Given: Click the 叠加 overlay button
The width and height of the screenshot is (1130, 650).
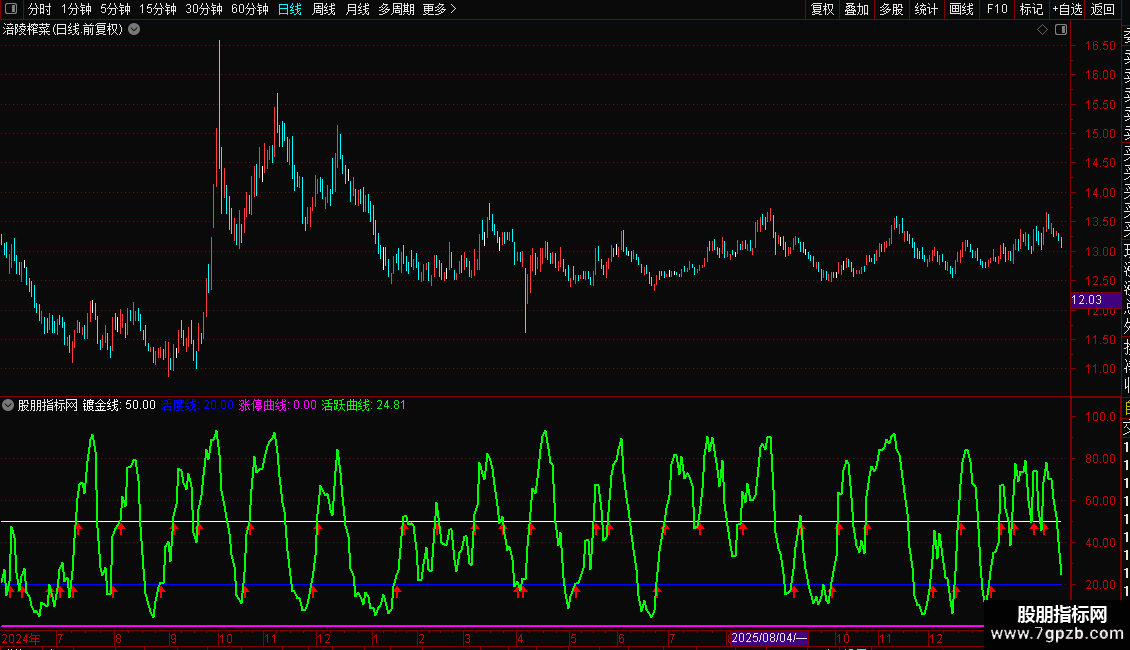Looking at the screenshot, I should click(x=857, y=9).
